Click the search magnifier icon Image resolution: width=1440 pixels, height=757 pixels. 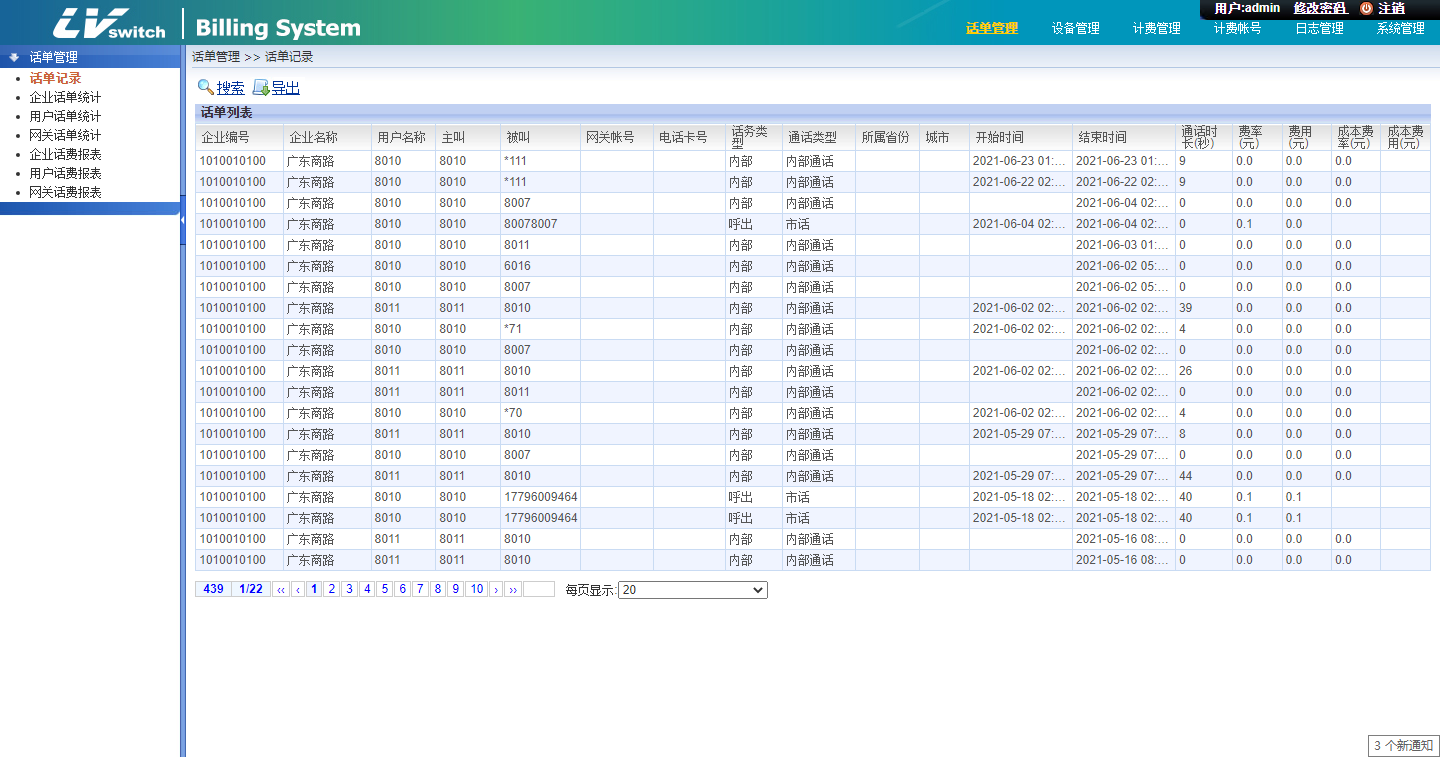point(205,87)
